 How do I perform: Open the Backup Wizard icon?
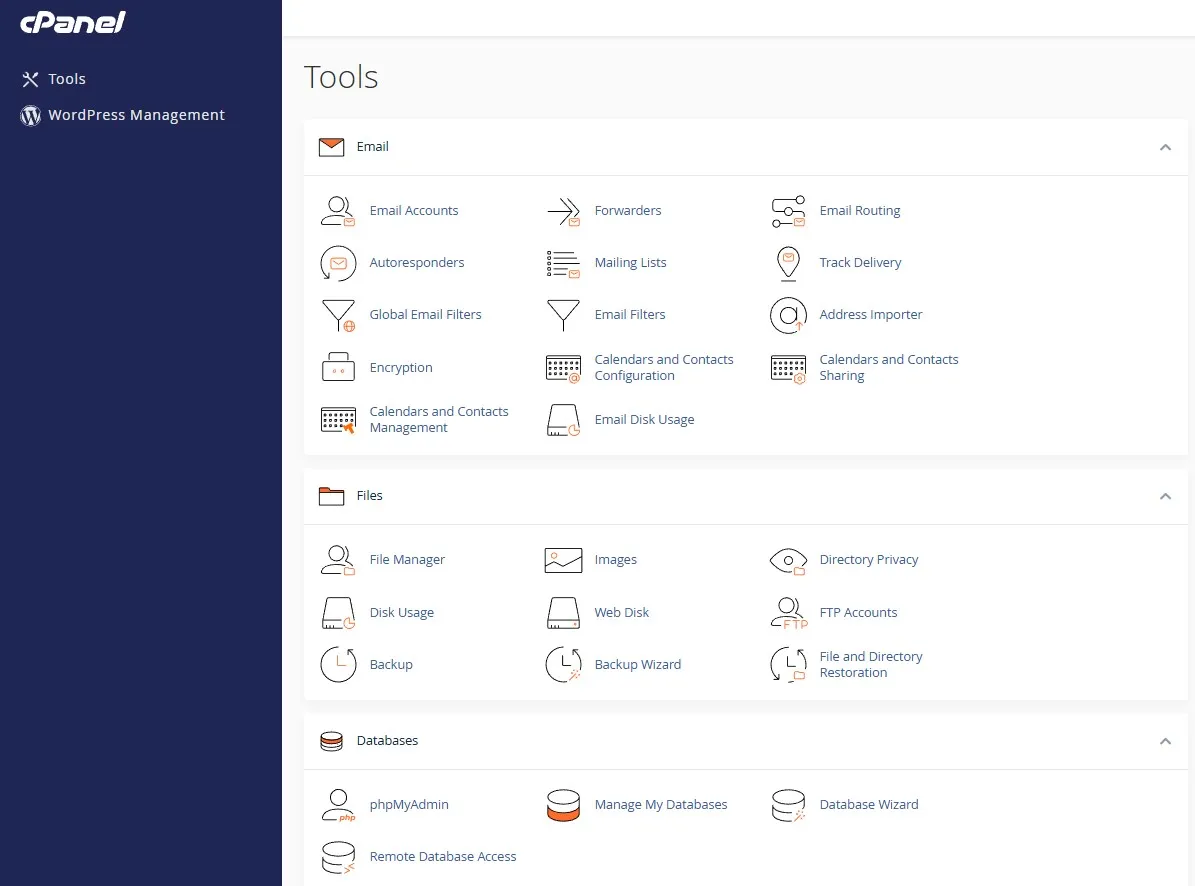click(563, 664)
